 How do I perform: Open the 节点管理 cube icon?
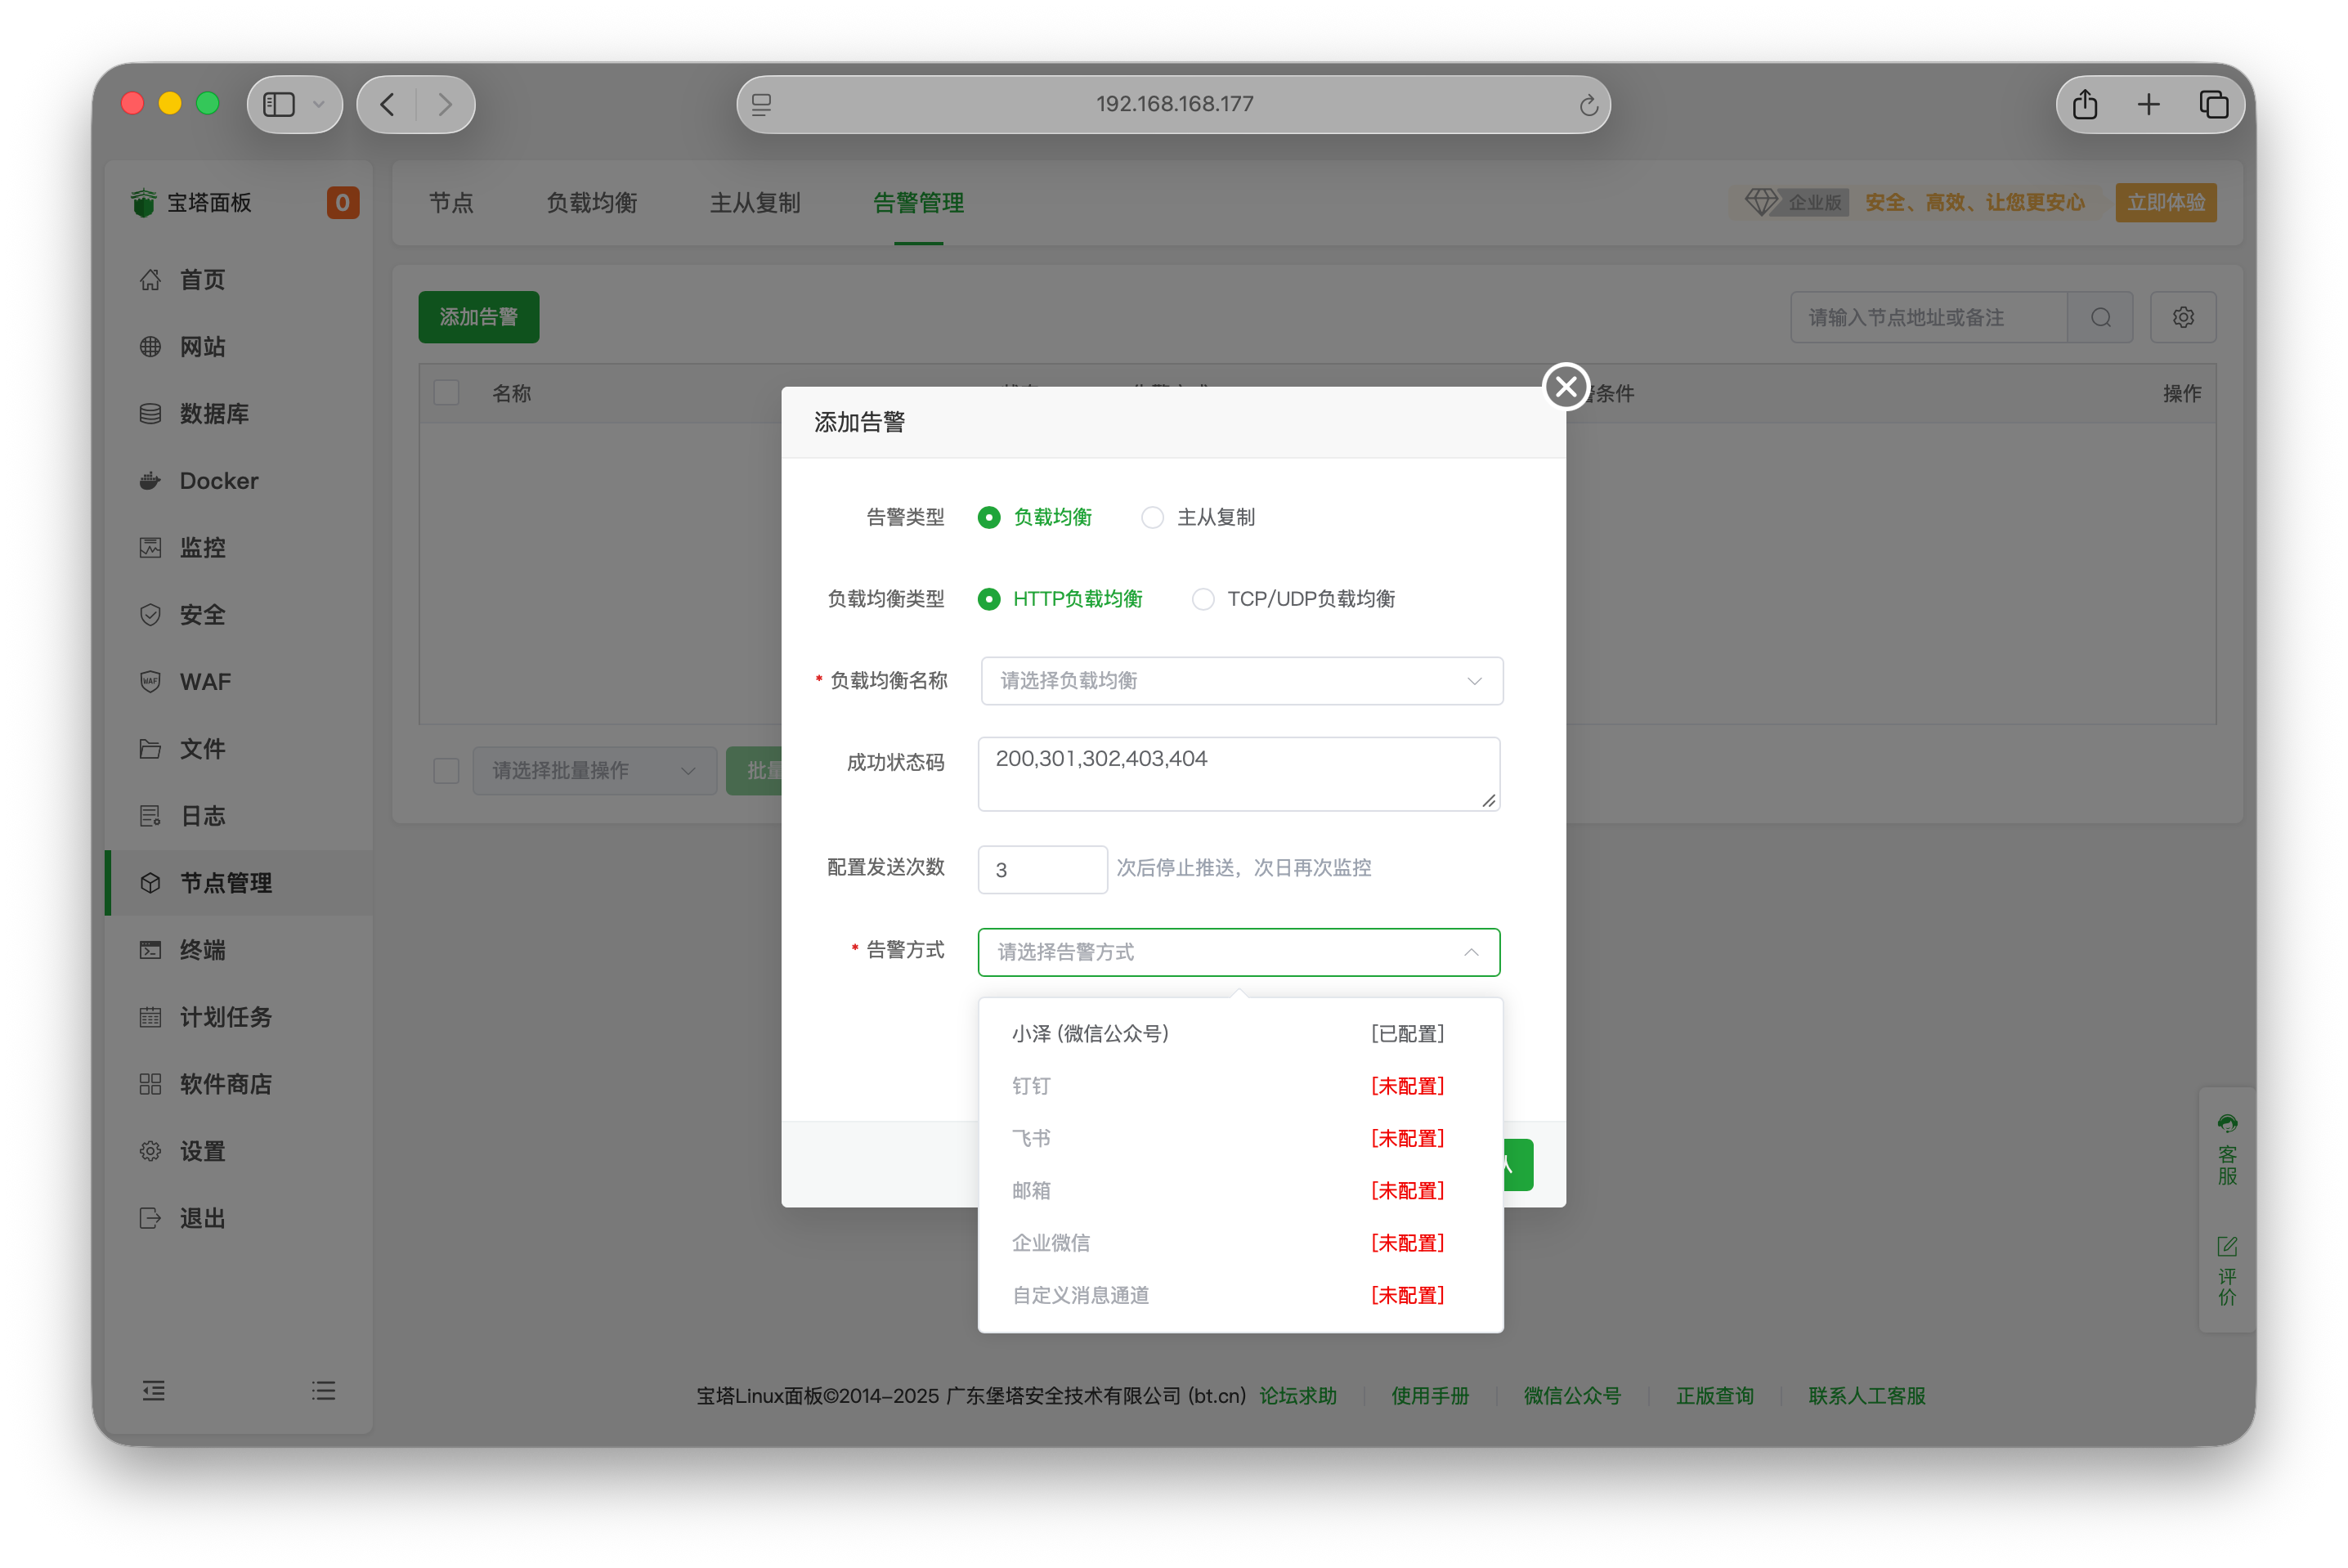pyautogui.click(x=150, y=883)
